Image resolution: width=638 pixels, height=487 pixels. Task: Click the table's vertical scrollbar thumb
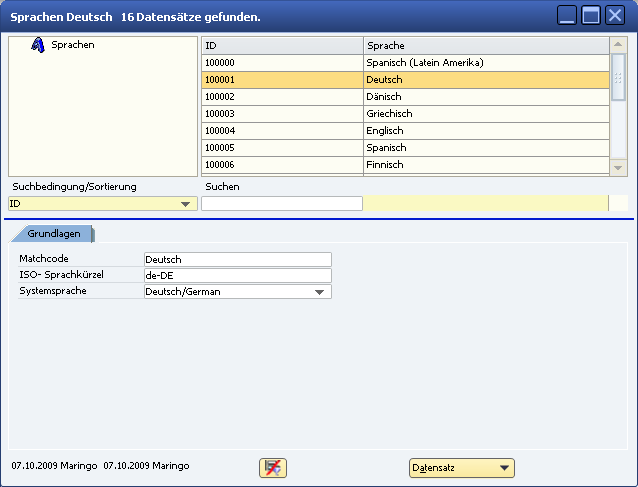(618, 78)
